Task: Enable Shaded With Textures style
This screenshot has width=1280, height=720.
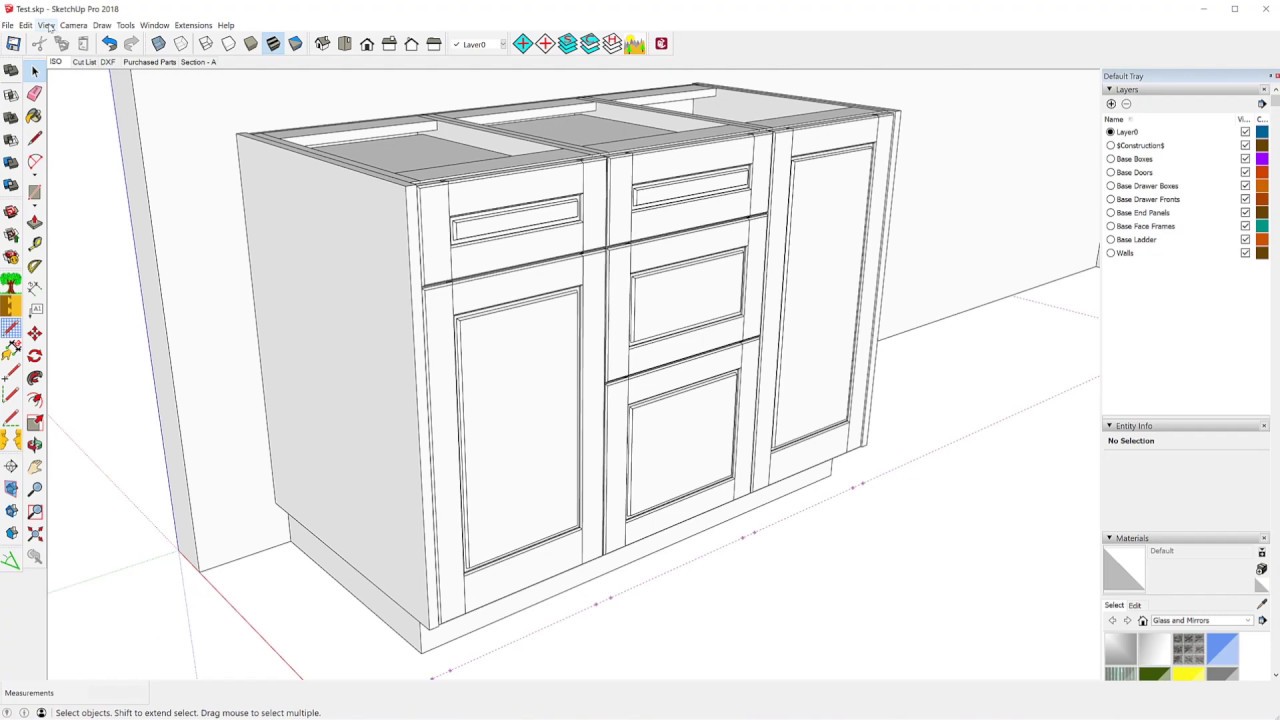Action: [273, 44]
